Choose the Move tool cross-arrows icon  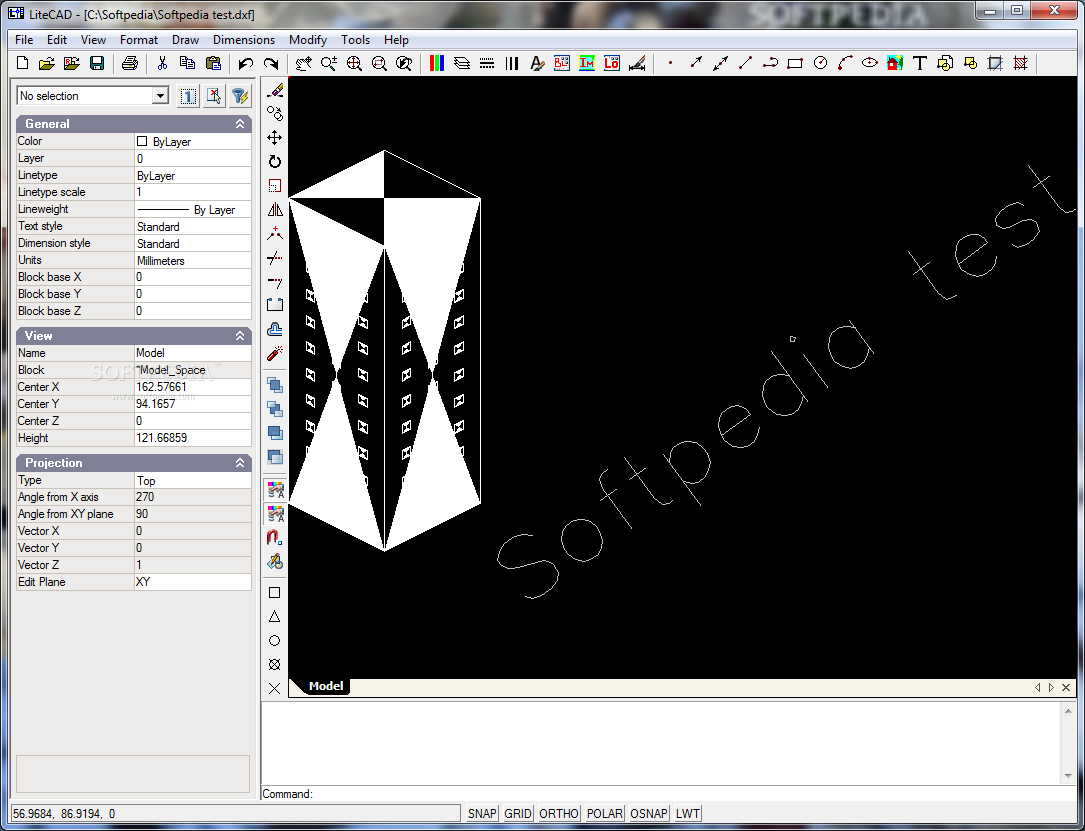275,138
